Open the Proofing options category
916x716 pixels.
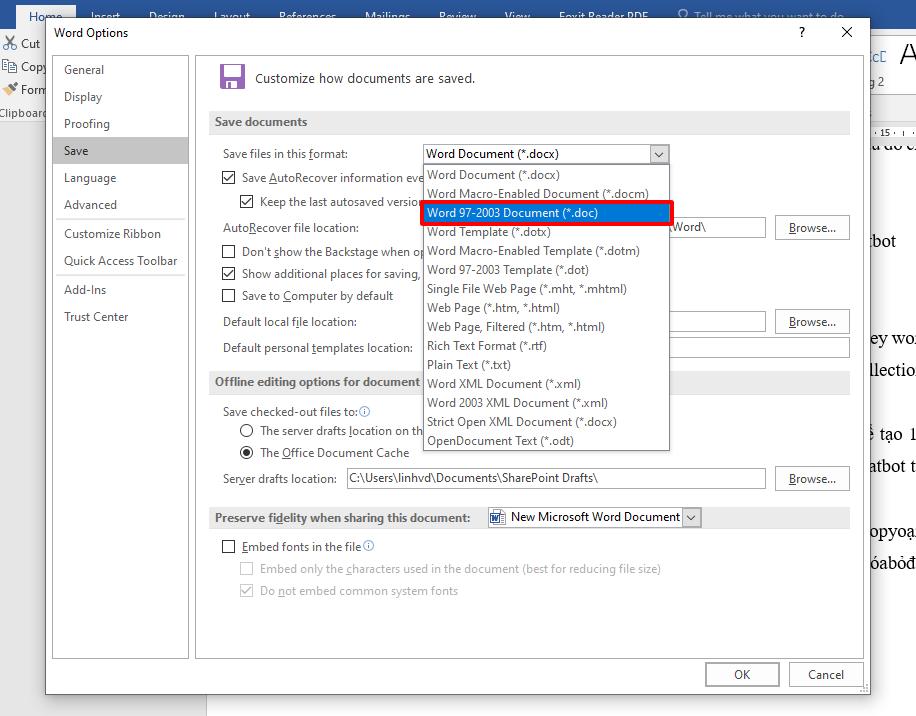pyautogui.click(x=120, y=124)
